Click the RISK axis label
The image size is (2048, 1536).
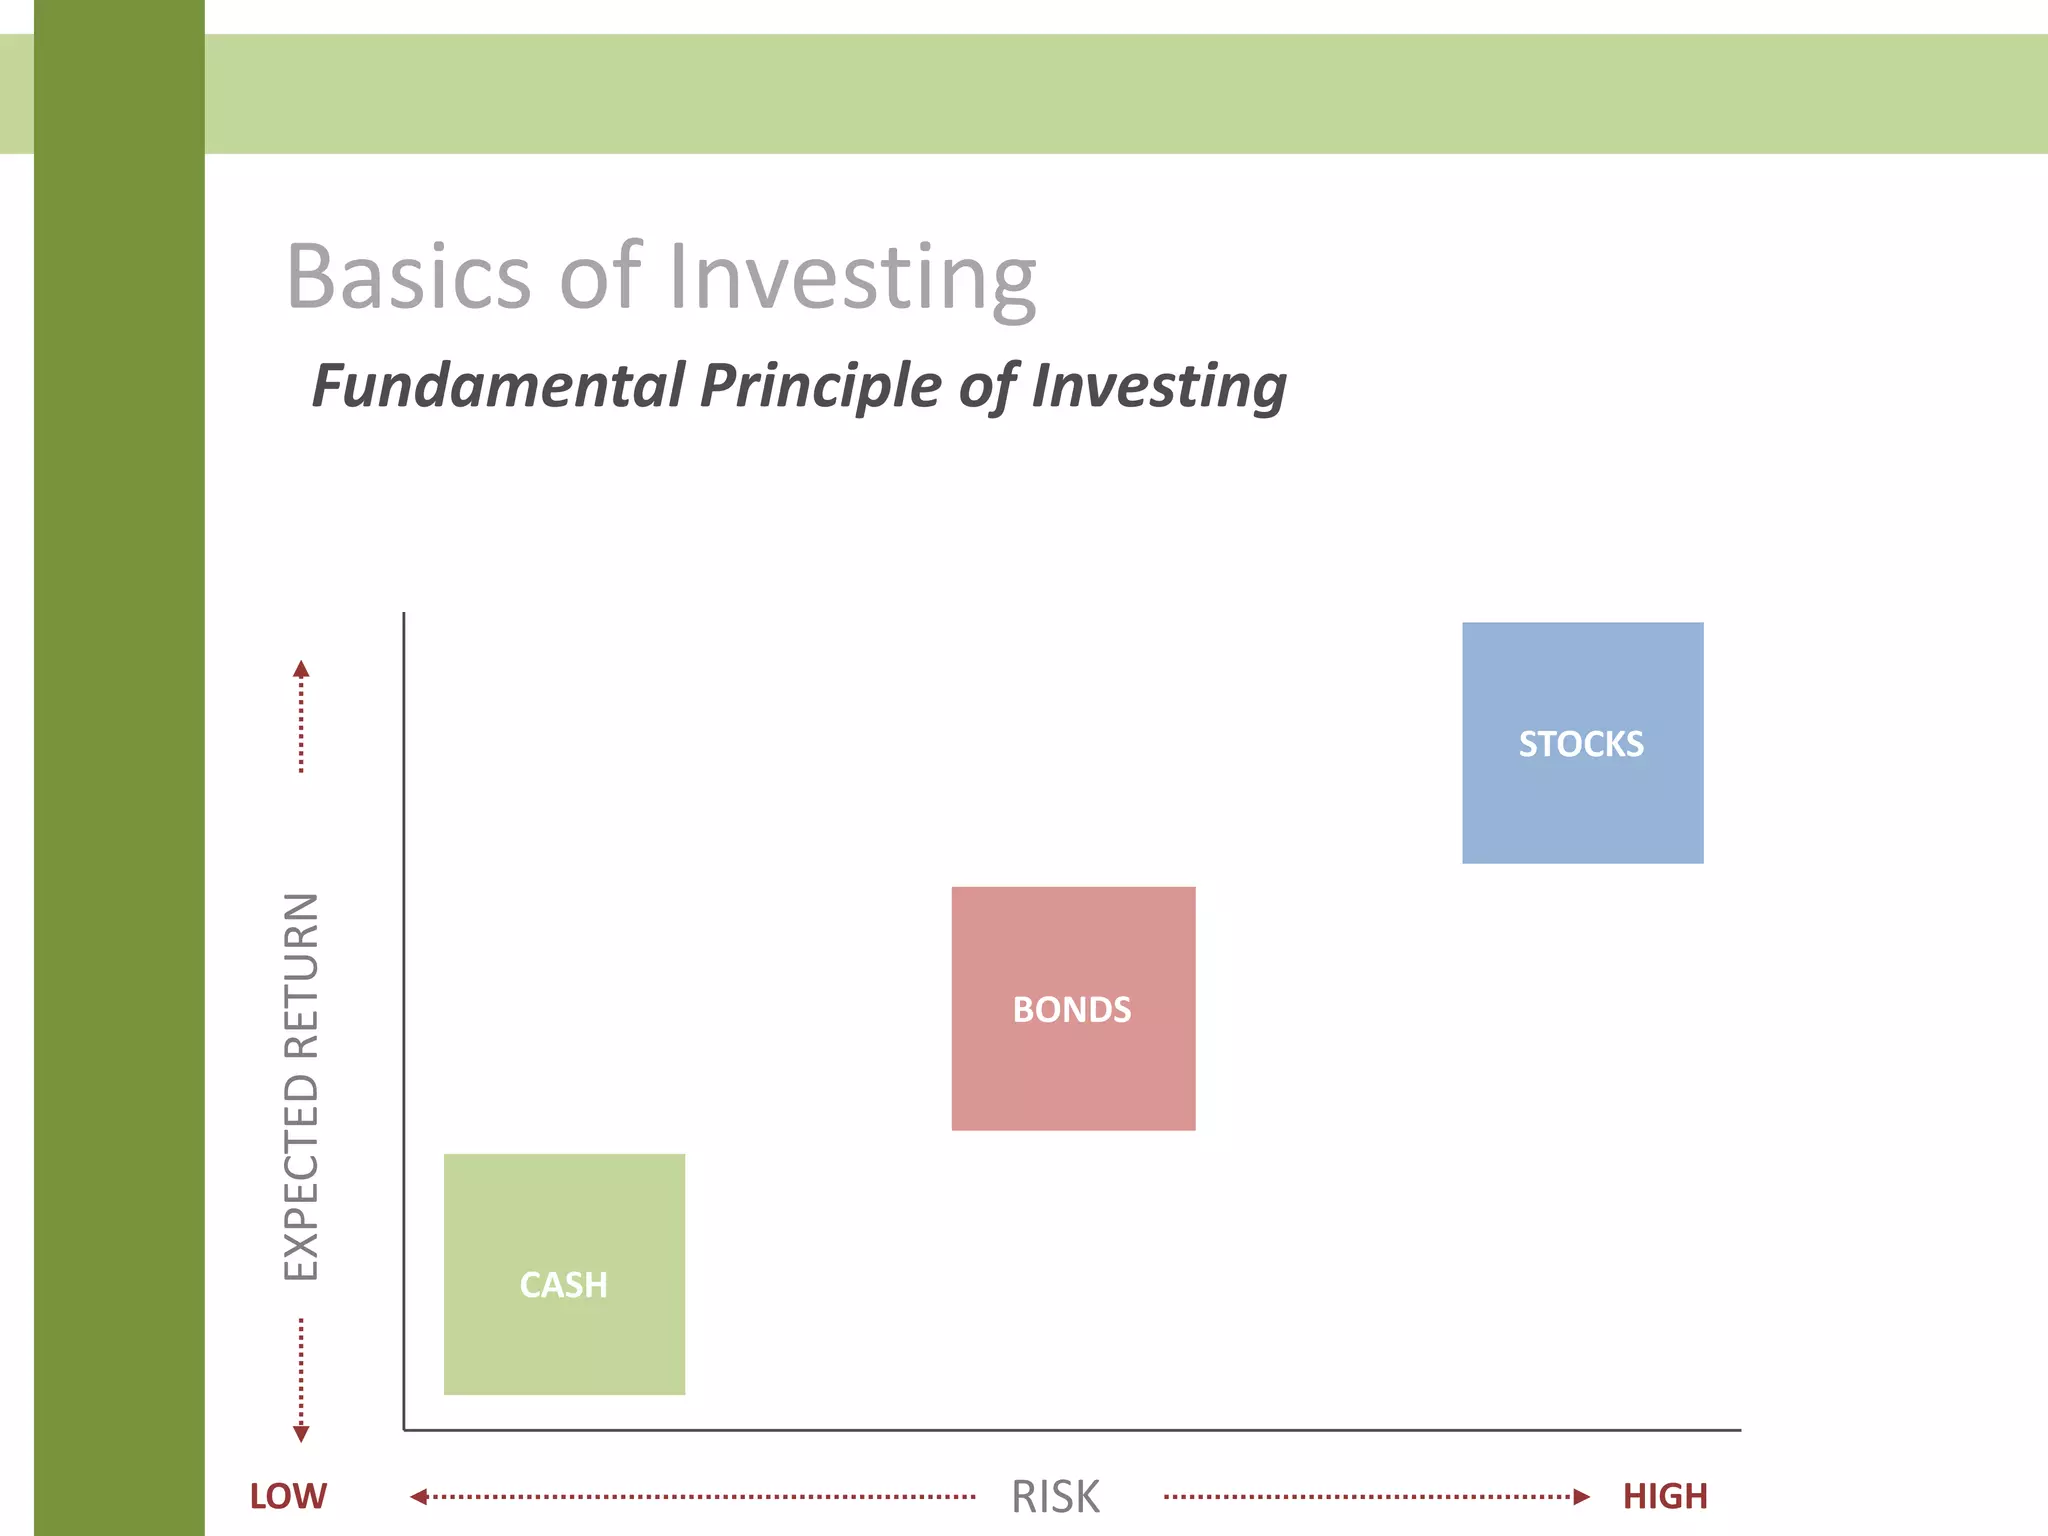1055,1497
